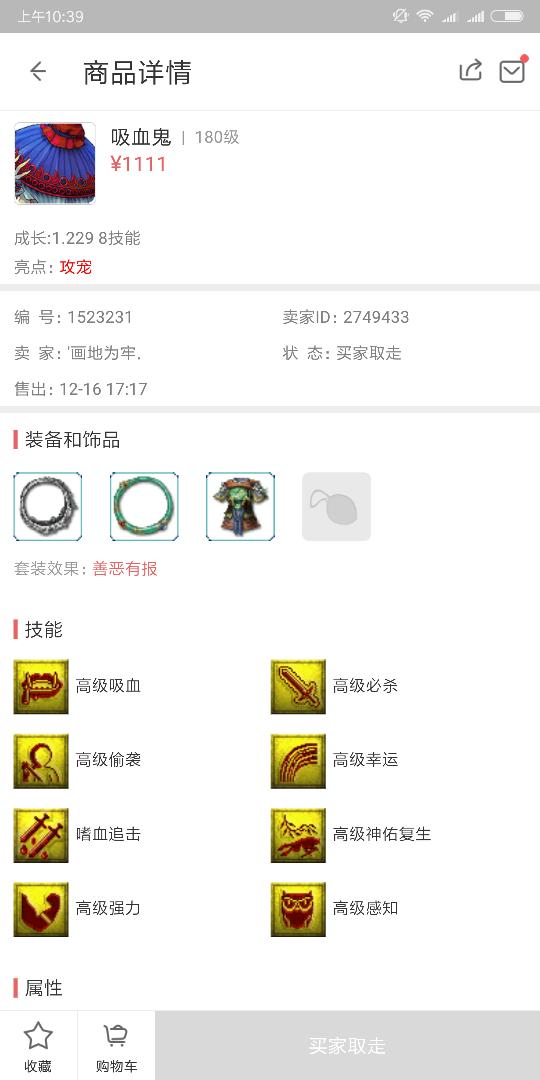This screenshot has height=1080, width=540.
Task: Tap the empty gray accessory slot
Action: coord(336,506)
